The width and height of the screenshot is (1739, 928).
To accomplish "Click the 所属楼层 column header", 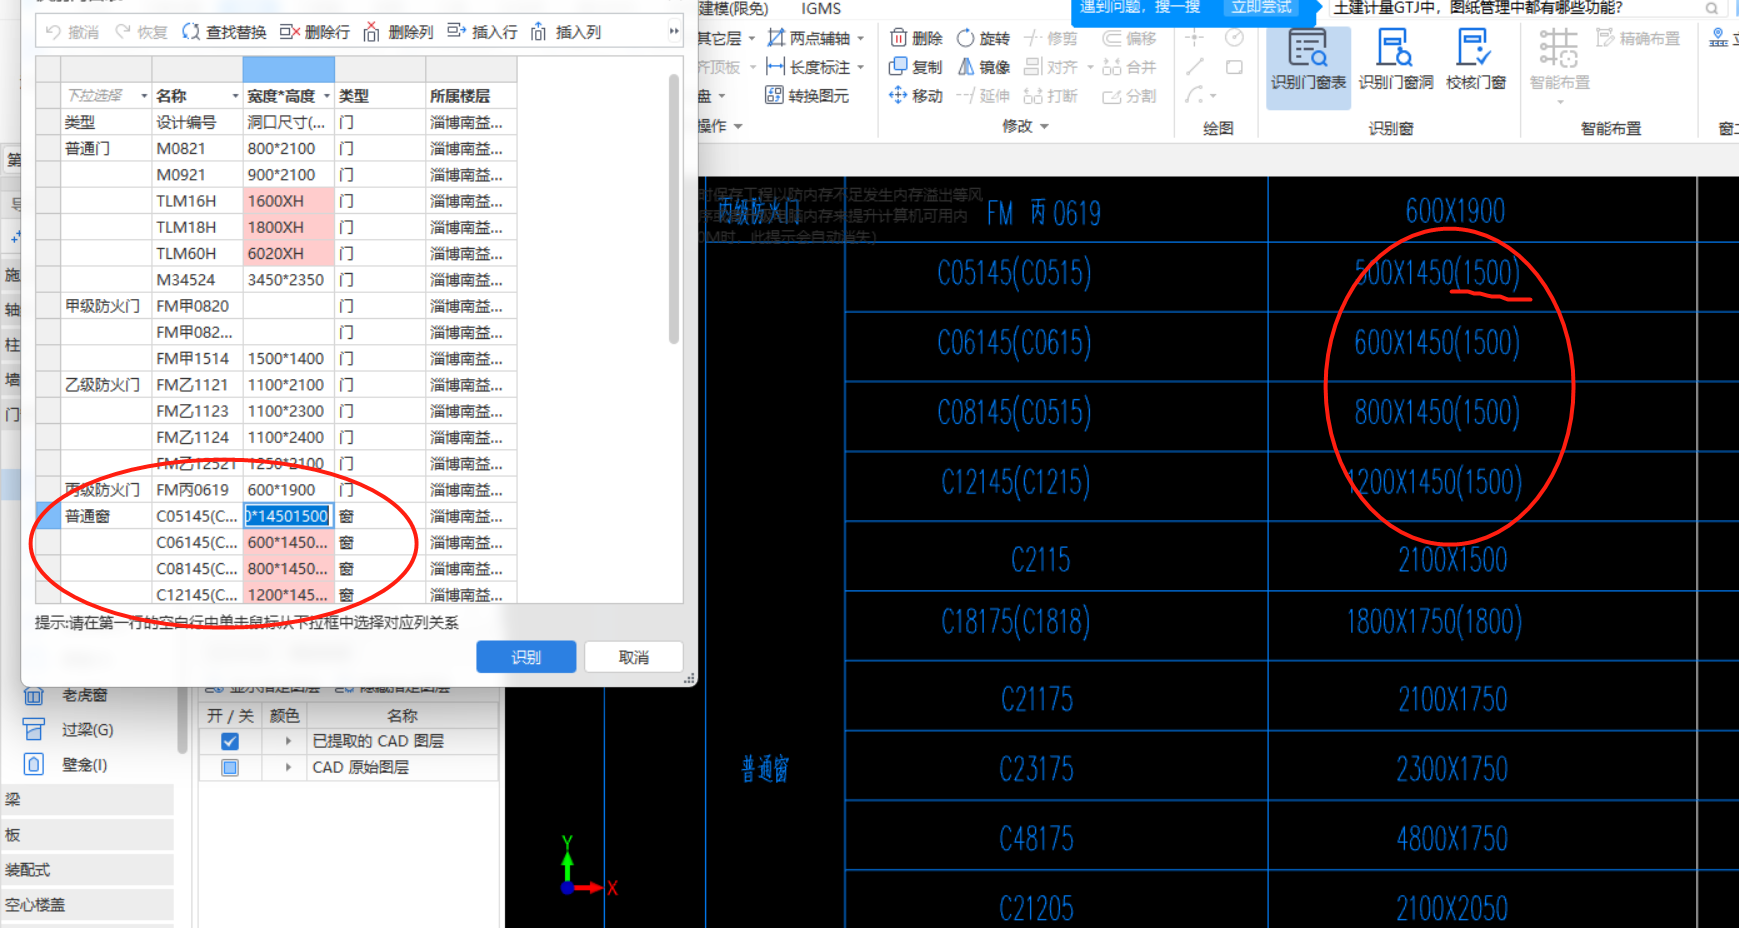I will [471, 96].
